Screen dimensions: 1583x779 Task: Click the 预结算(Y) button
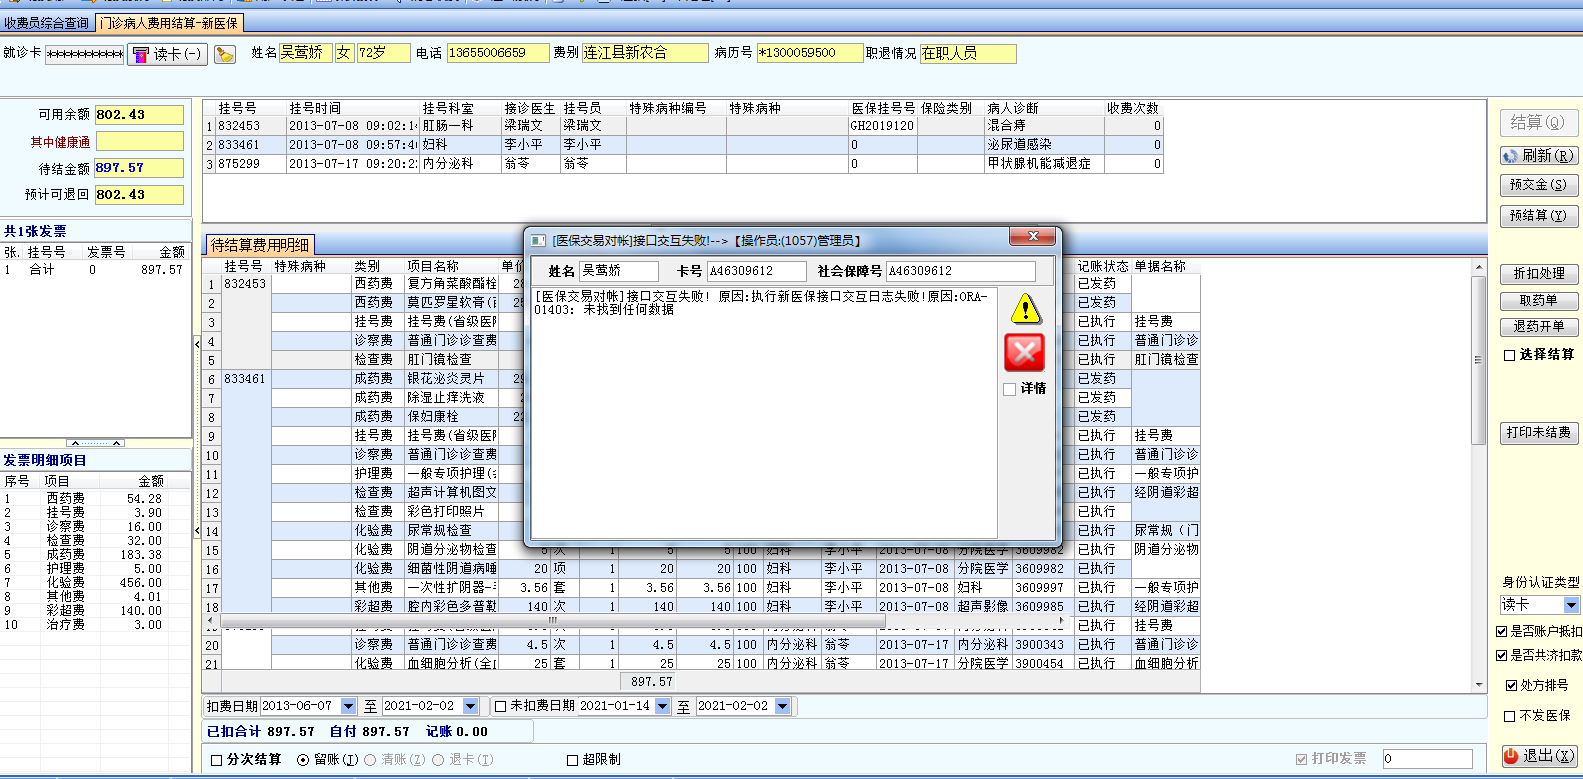pyautogui.click(x=1538, y=215)
